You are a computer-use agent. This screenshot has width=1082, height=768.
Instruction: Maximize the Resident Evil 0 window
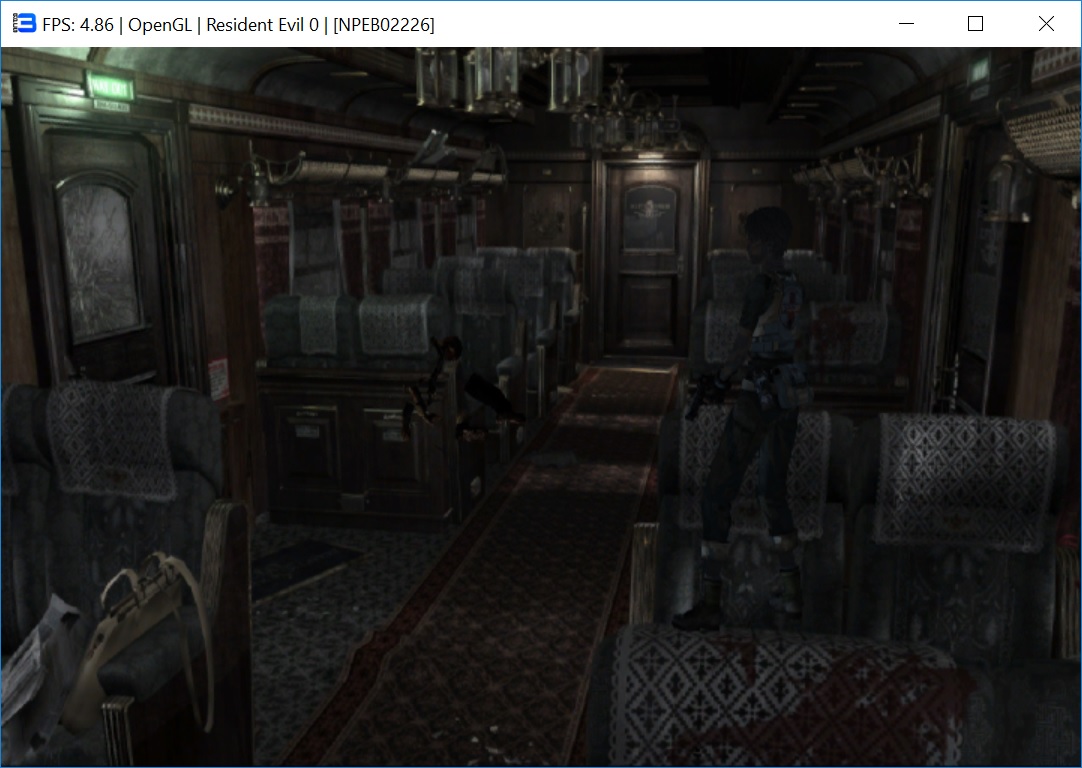[975, 24]
